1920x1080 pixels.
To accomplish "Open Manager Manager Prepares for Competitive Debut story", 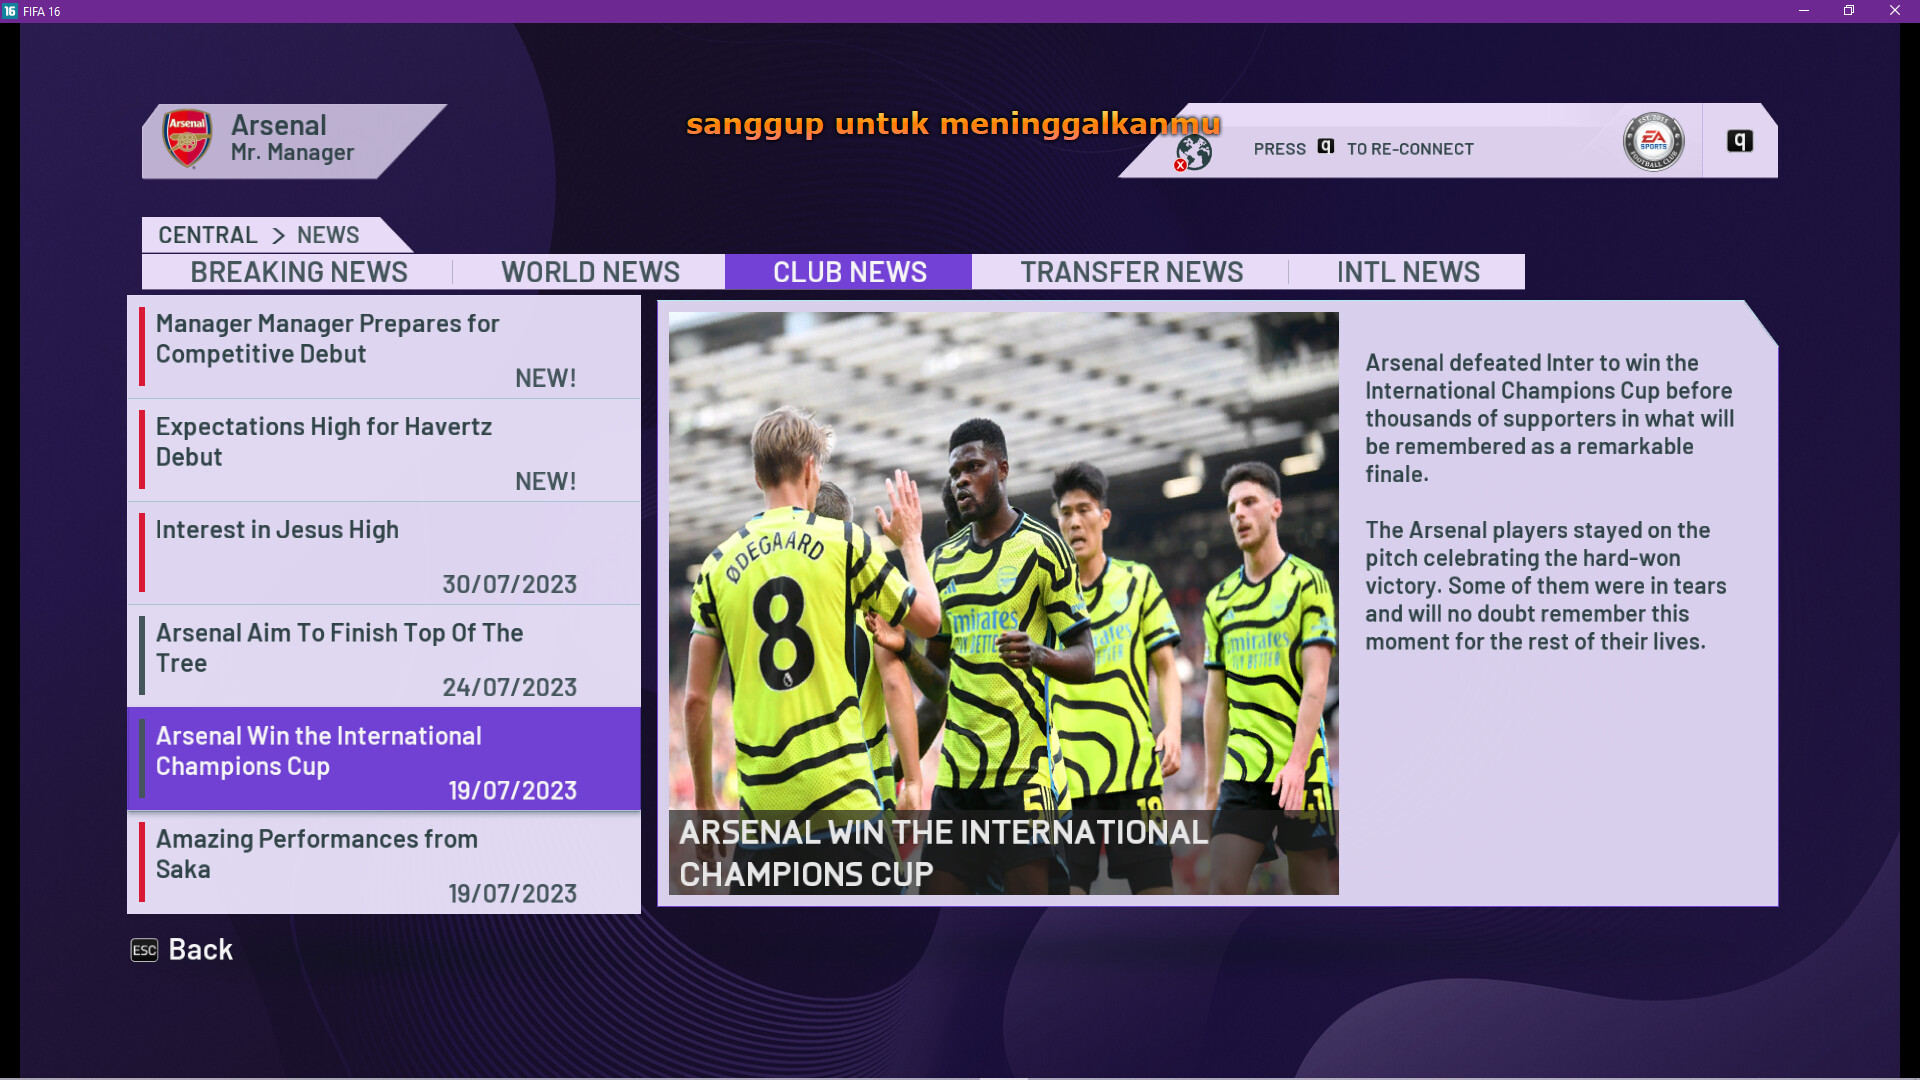I will (x=384, y=347).
